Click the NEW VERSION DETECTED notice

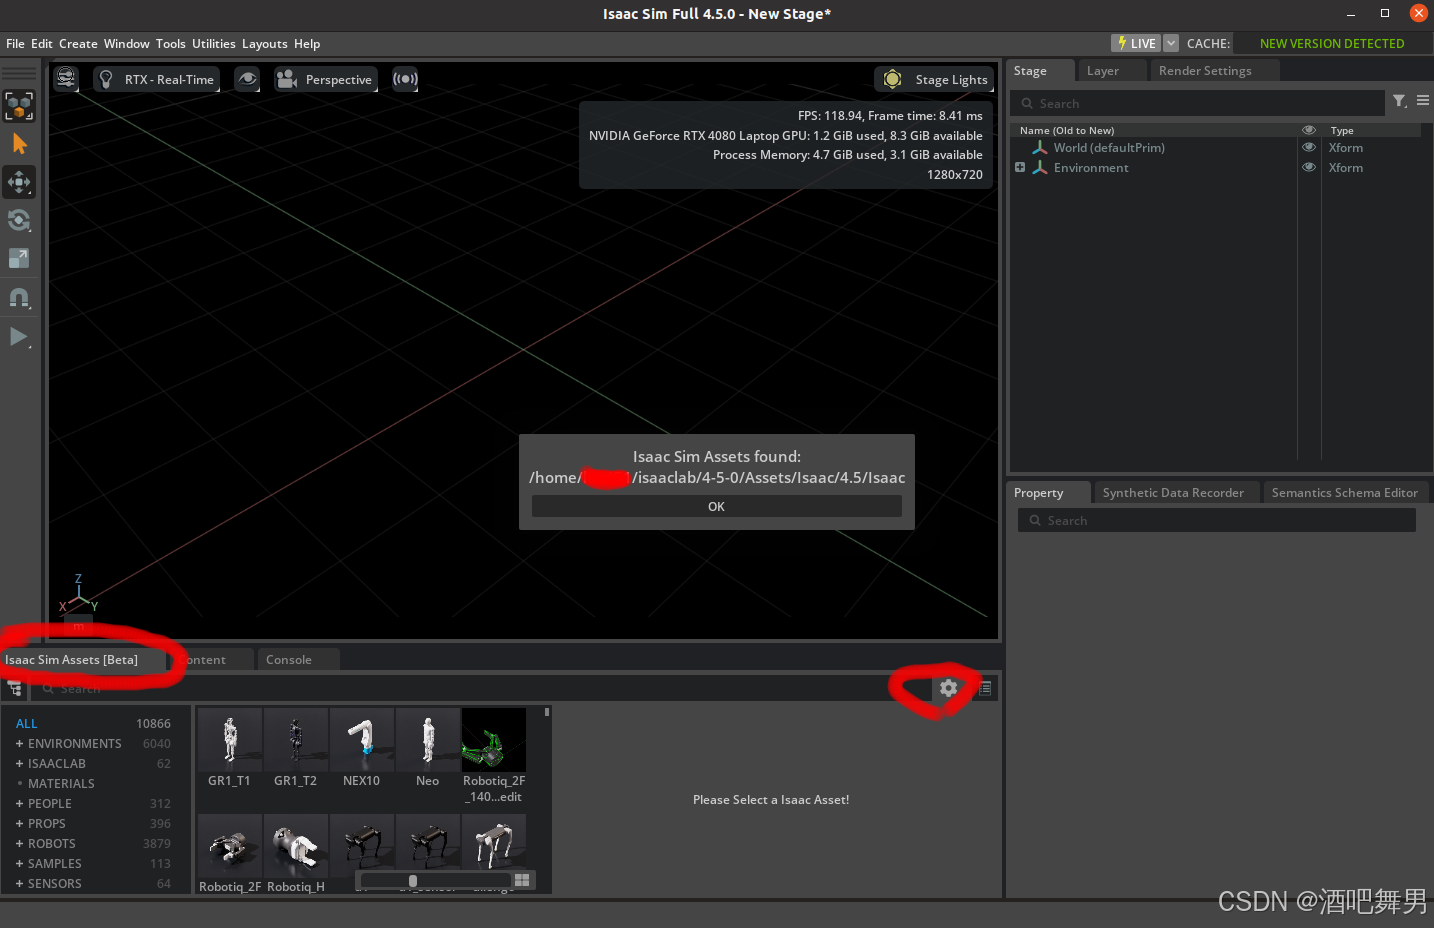(1332, 44)
